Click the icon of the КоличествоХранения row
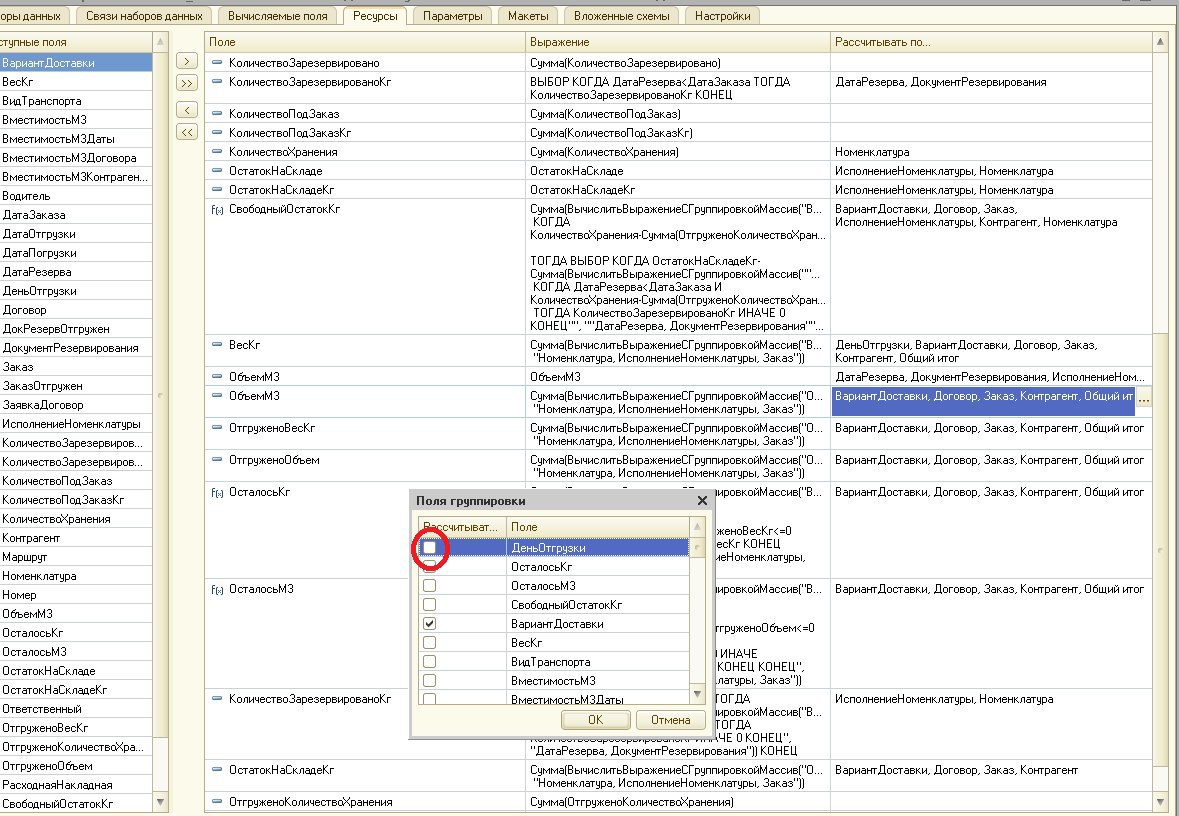This screenshot has width=1179, height=816. coord(217,151)
